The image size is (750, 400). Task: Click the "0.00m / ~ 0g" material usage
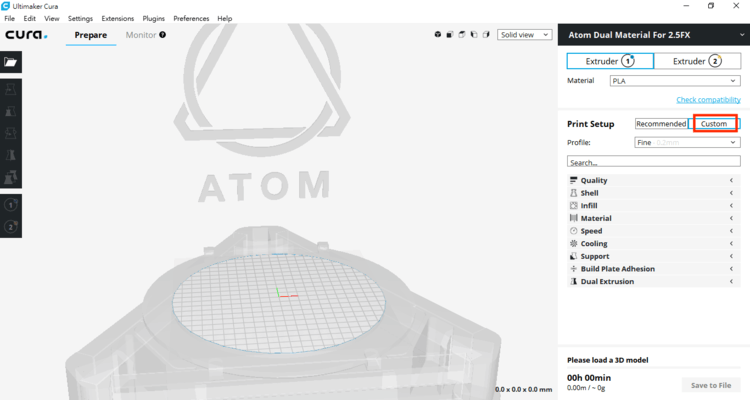click(586, 388)
